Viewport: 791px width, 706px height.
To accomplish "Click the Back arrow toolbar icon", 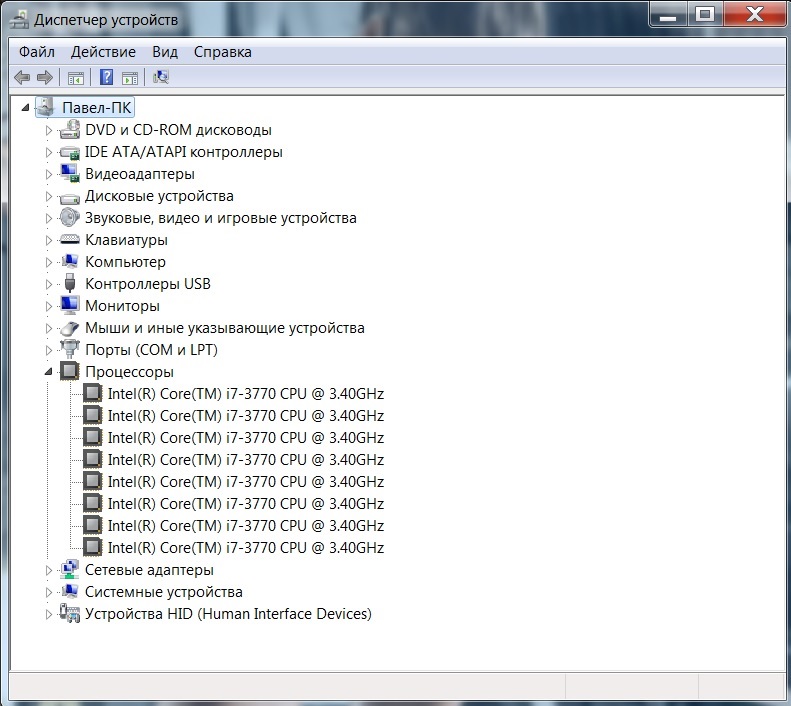I will point(22,78).
